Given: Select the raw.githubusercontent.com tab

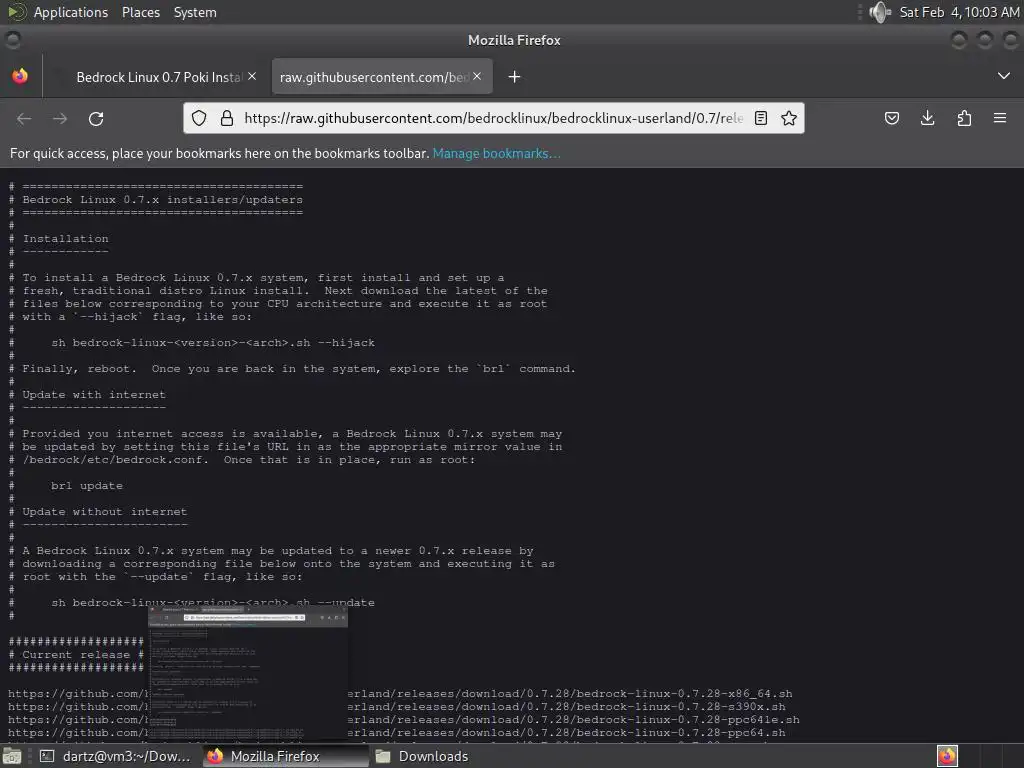Looking at the screenshot, I should click(382, 77).
